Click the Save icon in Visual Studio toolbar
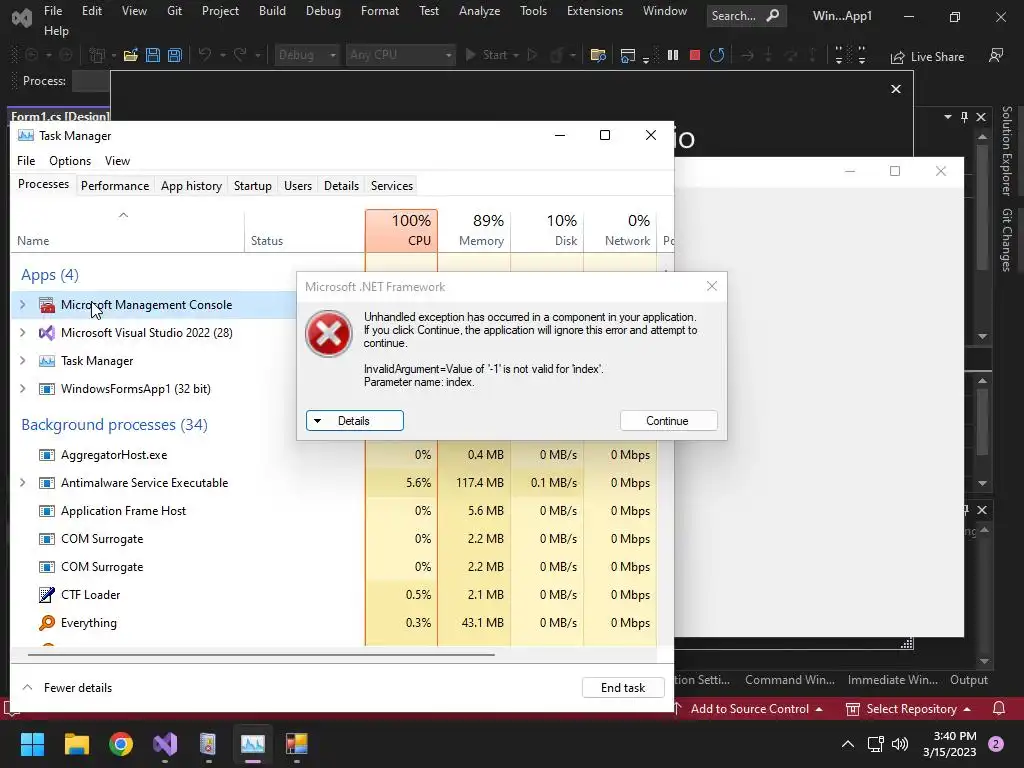The height and width of the screenshot is (768, 1024). (153, 56)
